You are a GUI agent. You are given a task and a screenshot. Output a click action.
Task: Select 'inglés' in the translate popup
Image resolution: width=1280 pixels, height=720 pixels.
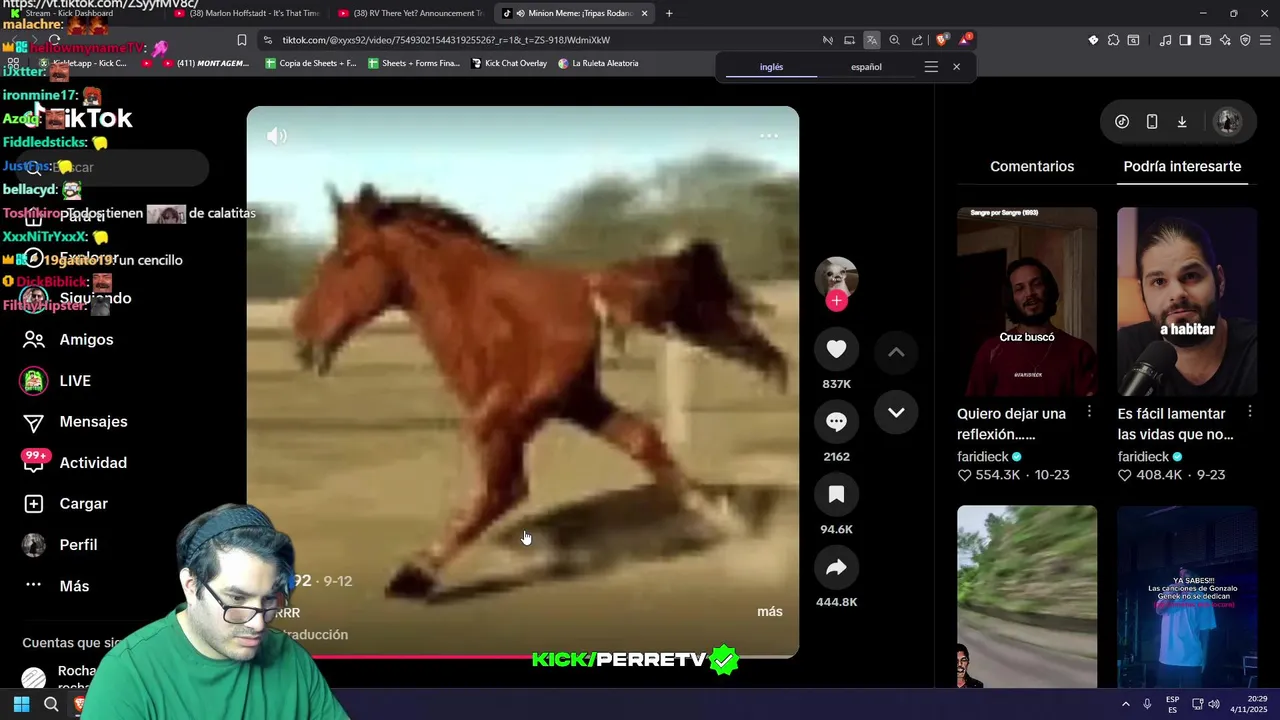coord(771,67)
